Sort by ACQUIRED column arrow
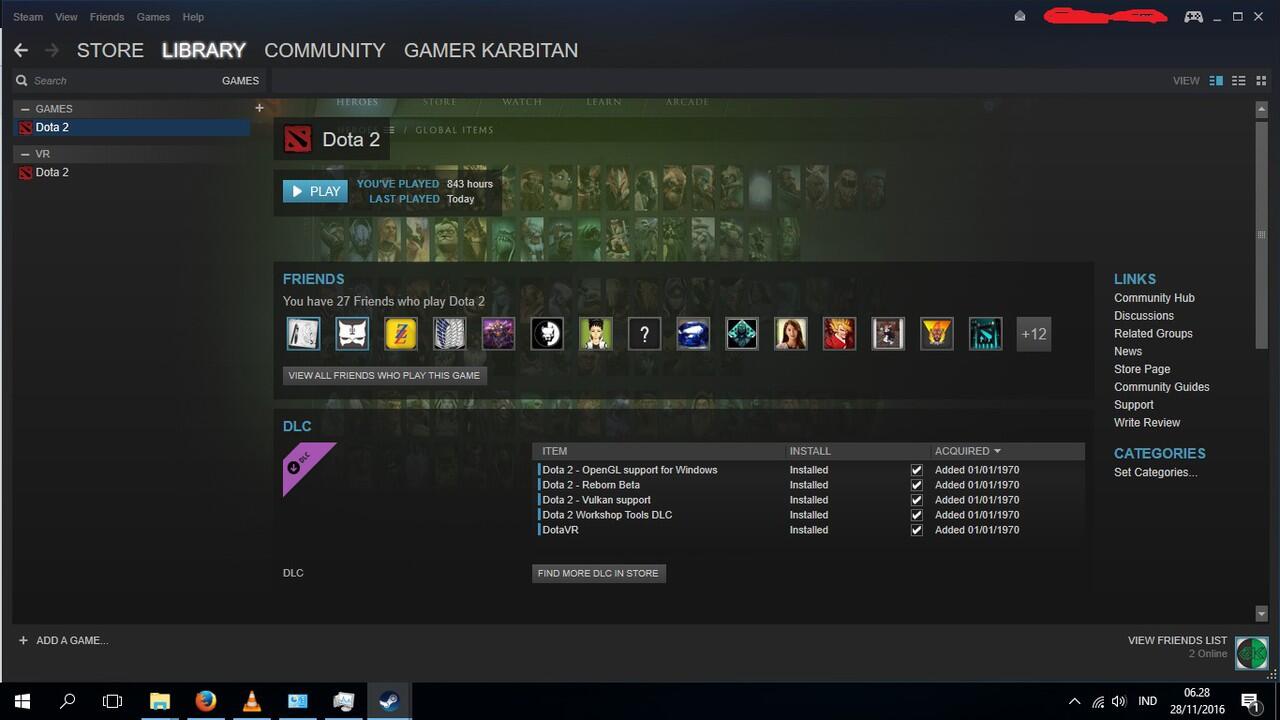Viewport: 1280px width, 720px height. tap(997, 451)
